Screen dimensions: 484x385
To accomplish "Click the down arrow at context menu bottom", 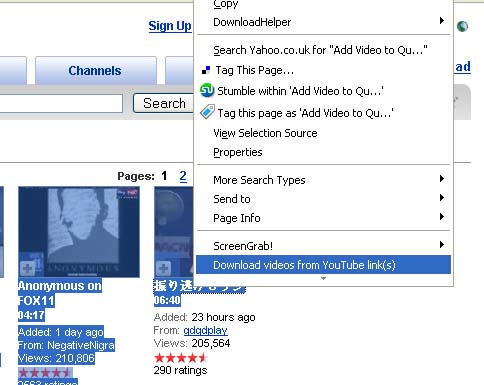I will (x=323, y=278).
